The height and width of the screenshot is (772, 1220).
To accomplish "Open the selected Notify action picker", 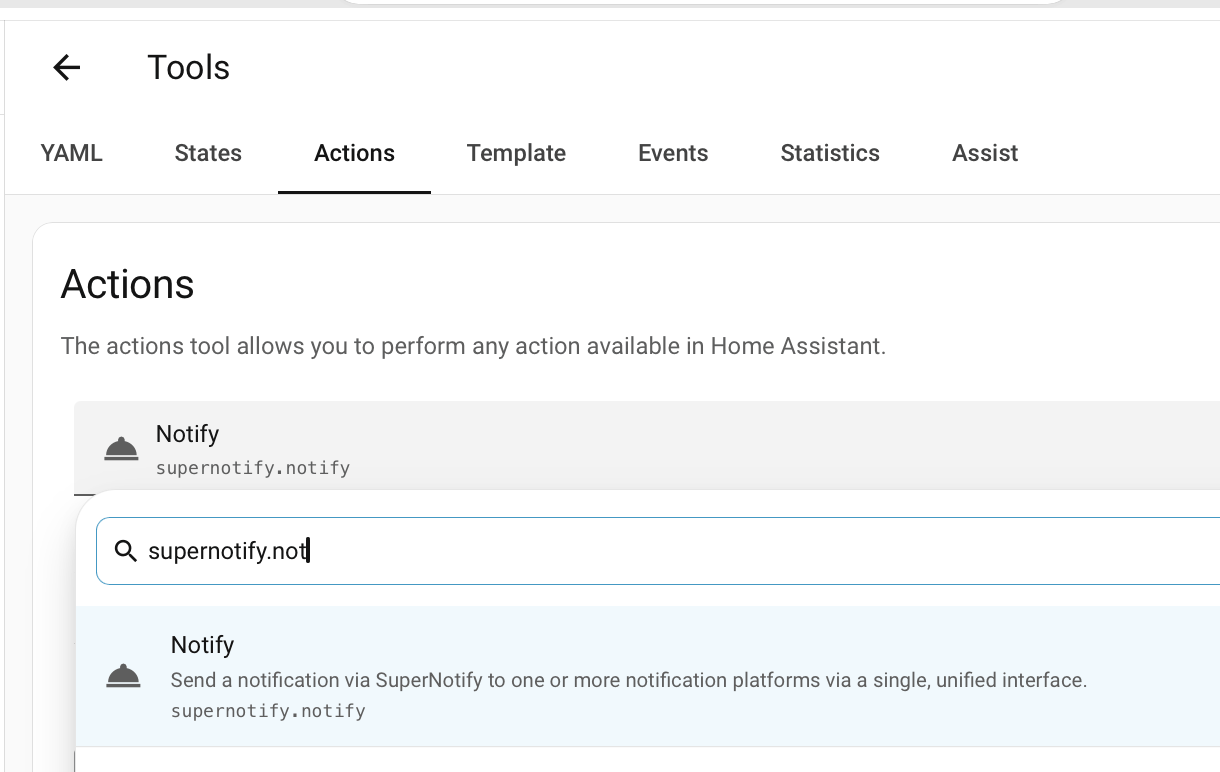I will coord(647,448).
